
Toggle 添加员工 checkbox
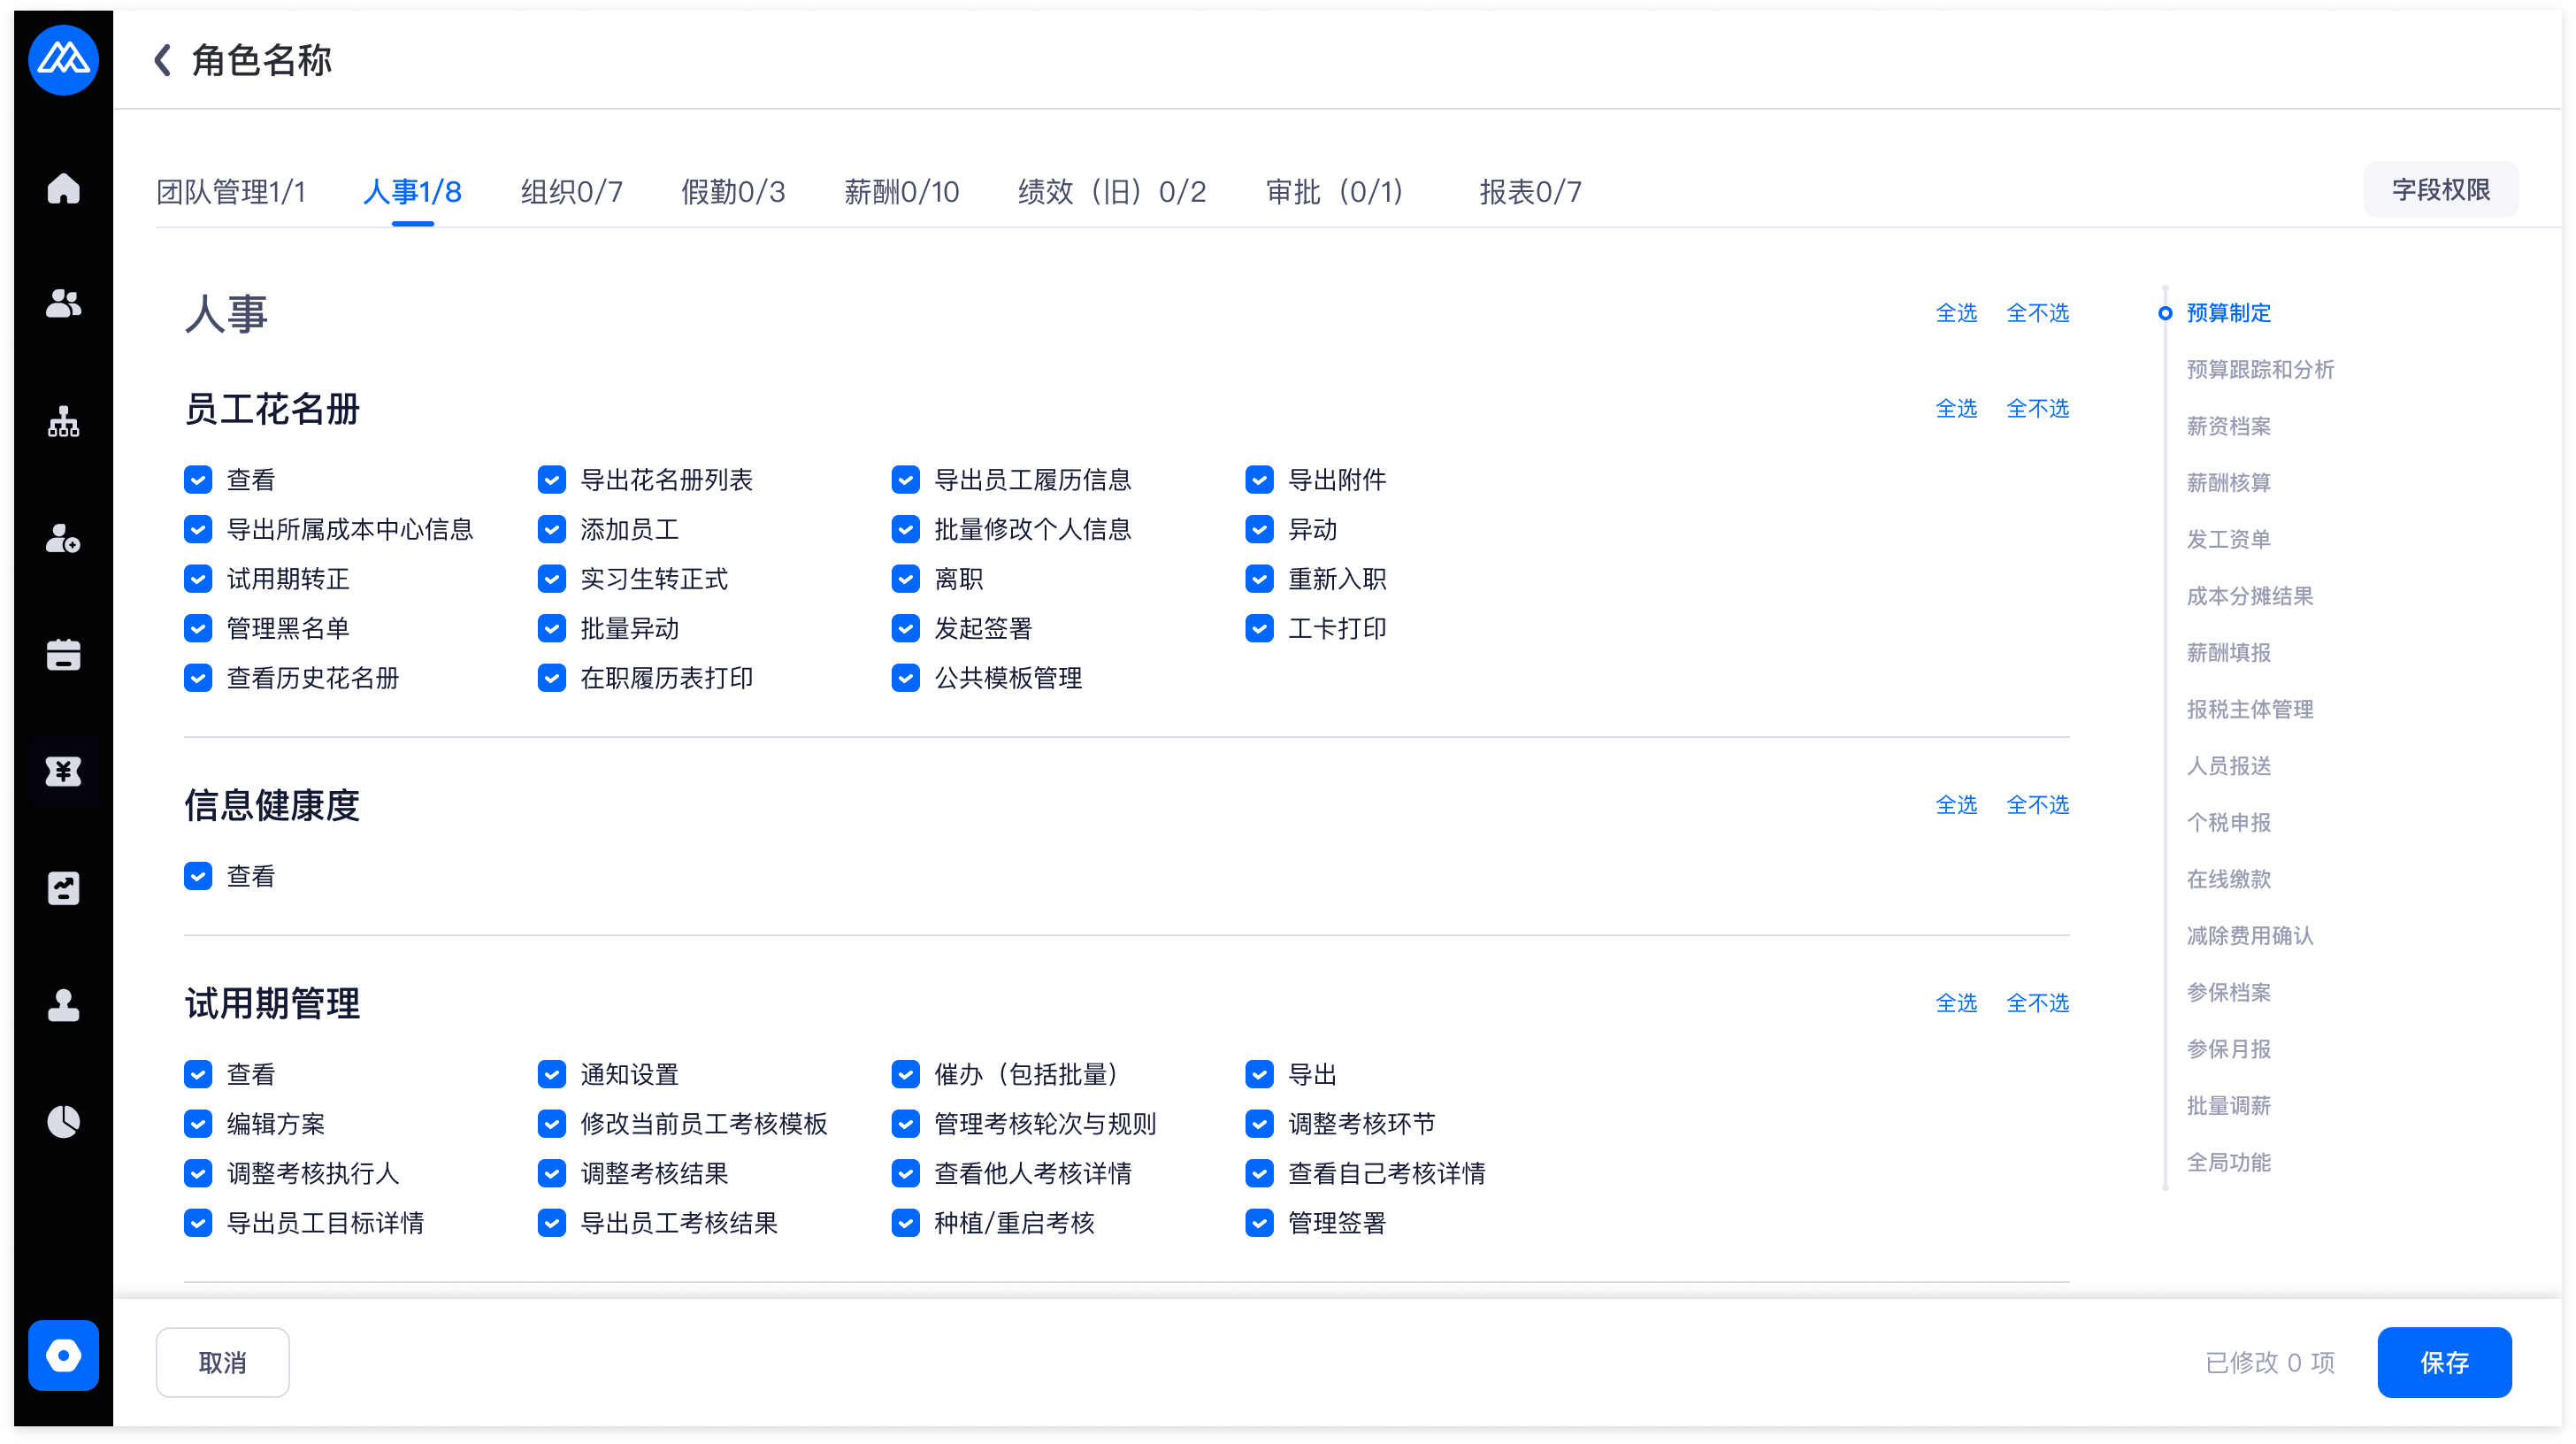552,529
